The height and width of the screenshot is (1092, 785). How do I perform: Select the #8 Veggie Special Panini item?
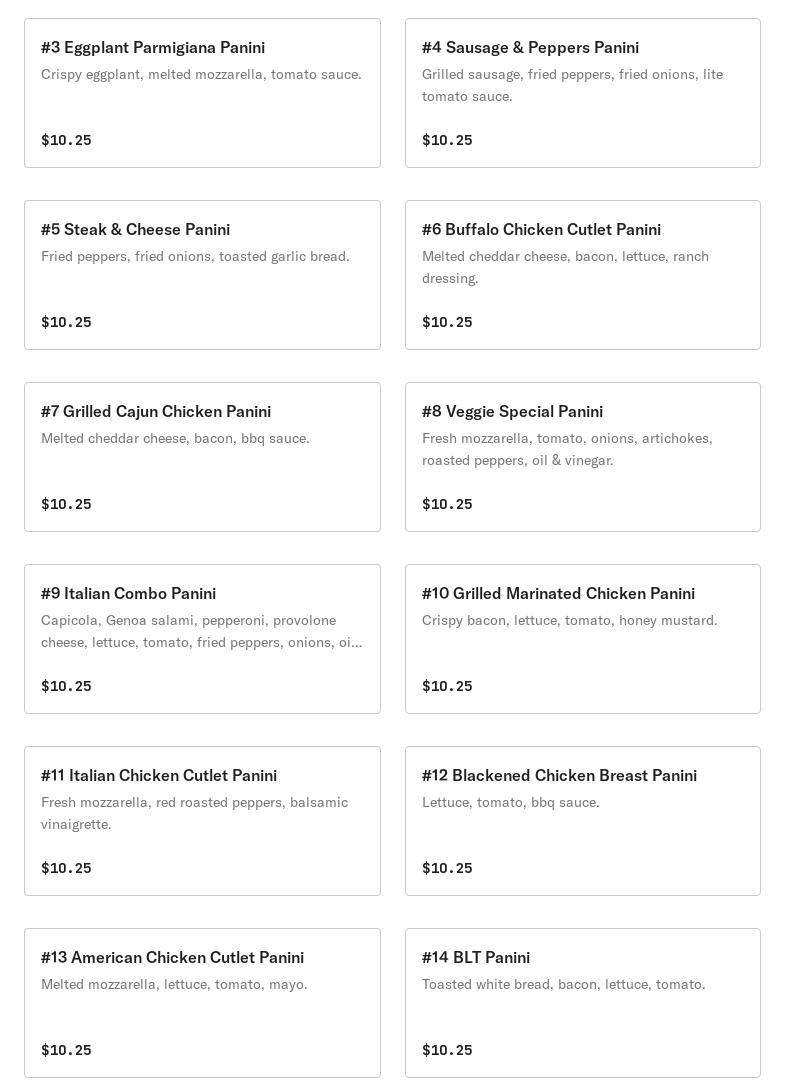click(x=512, y=412)
